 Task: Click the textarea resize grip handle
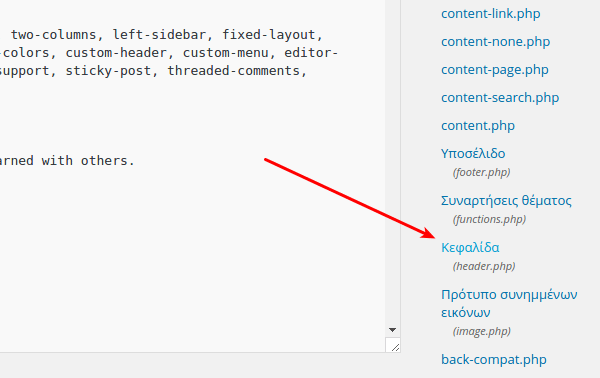[395, 347]
